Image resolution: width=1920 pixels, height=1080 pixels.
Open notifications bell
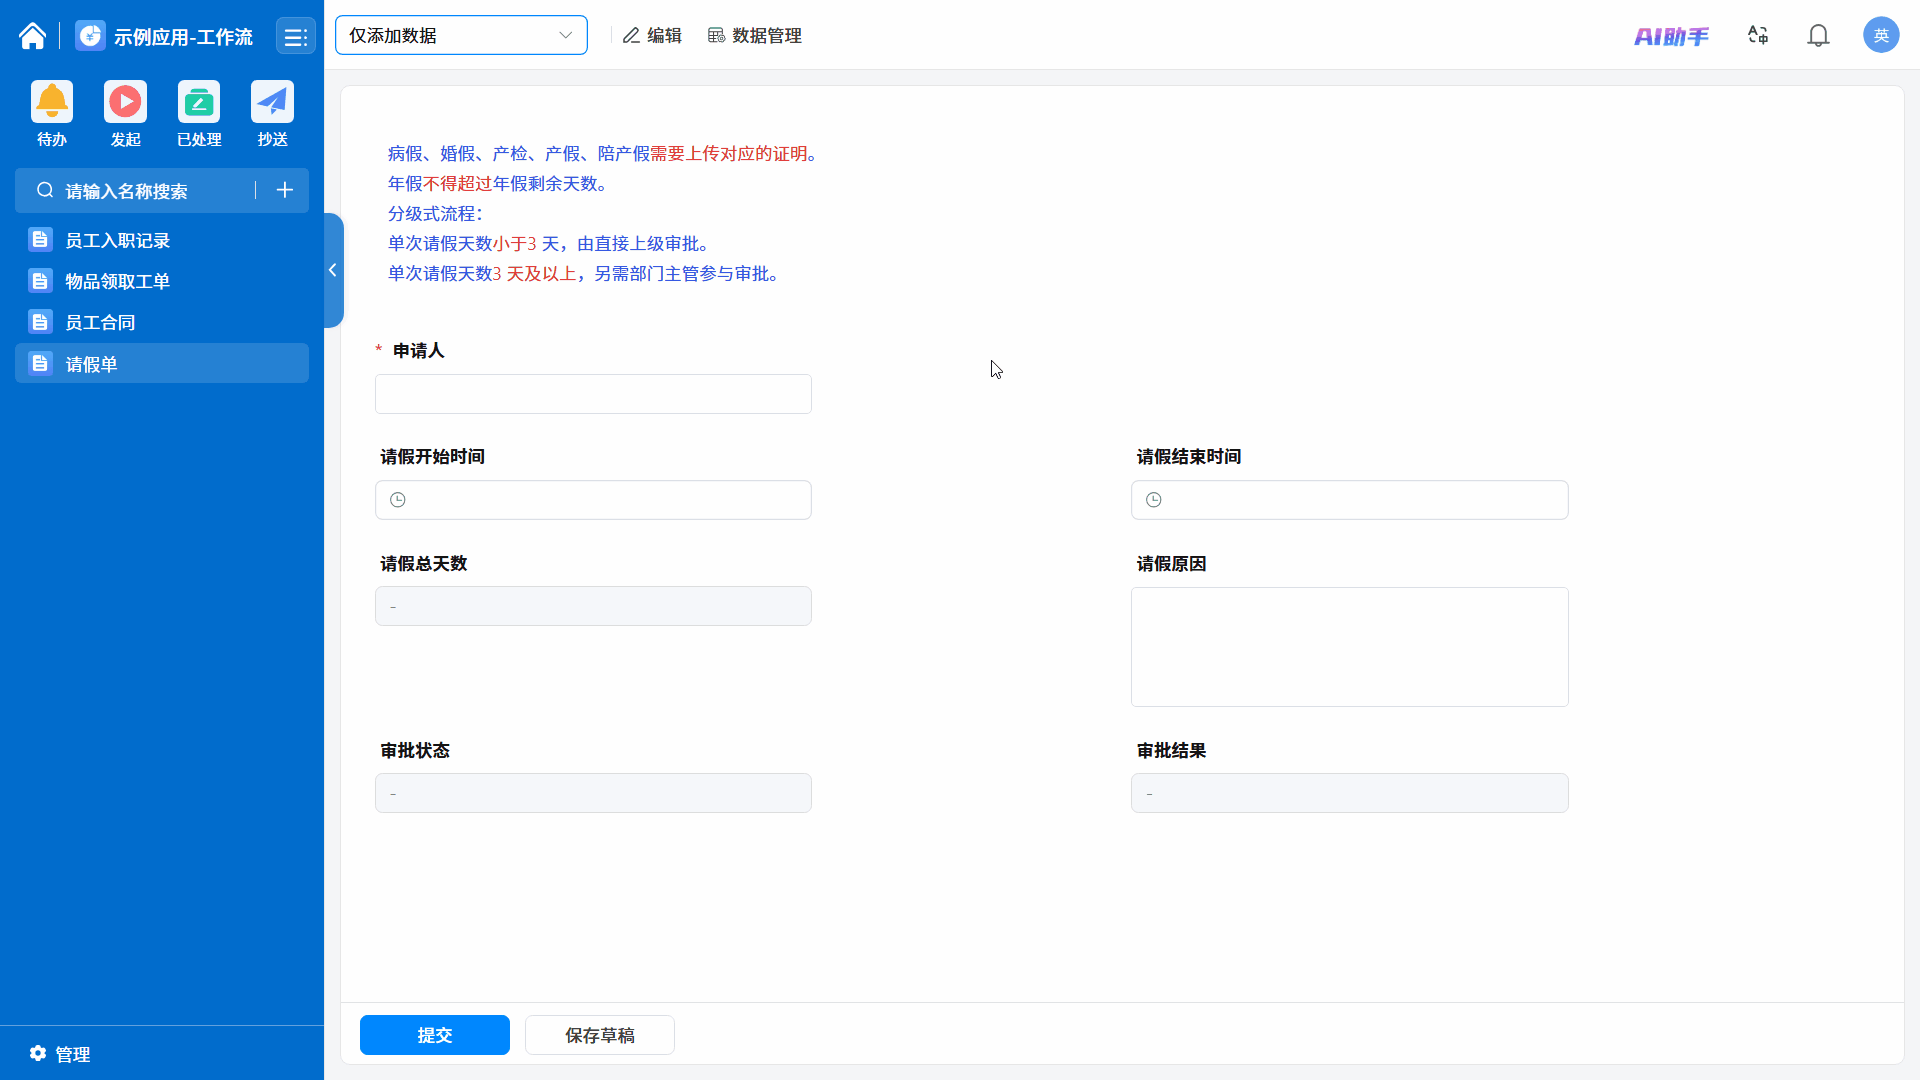(x=1818, y=36)
